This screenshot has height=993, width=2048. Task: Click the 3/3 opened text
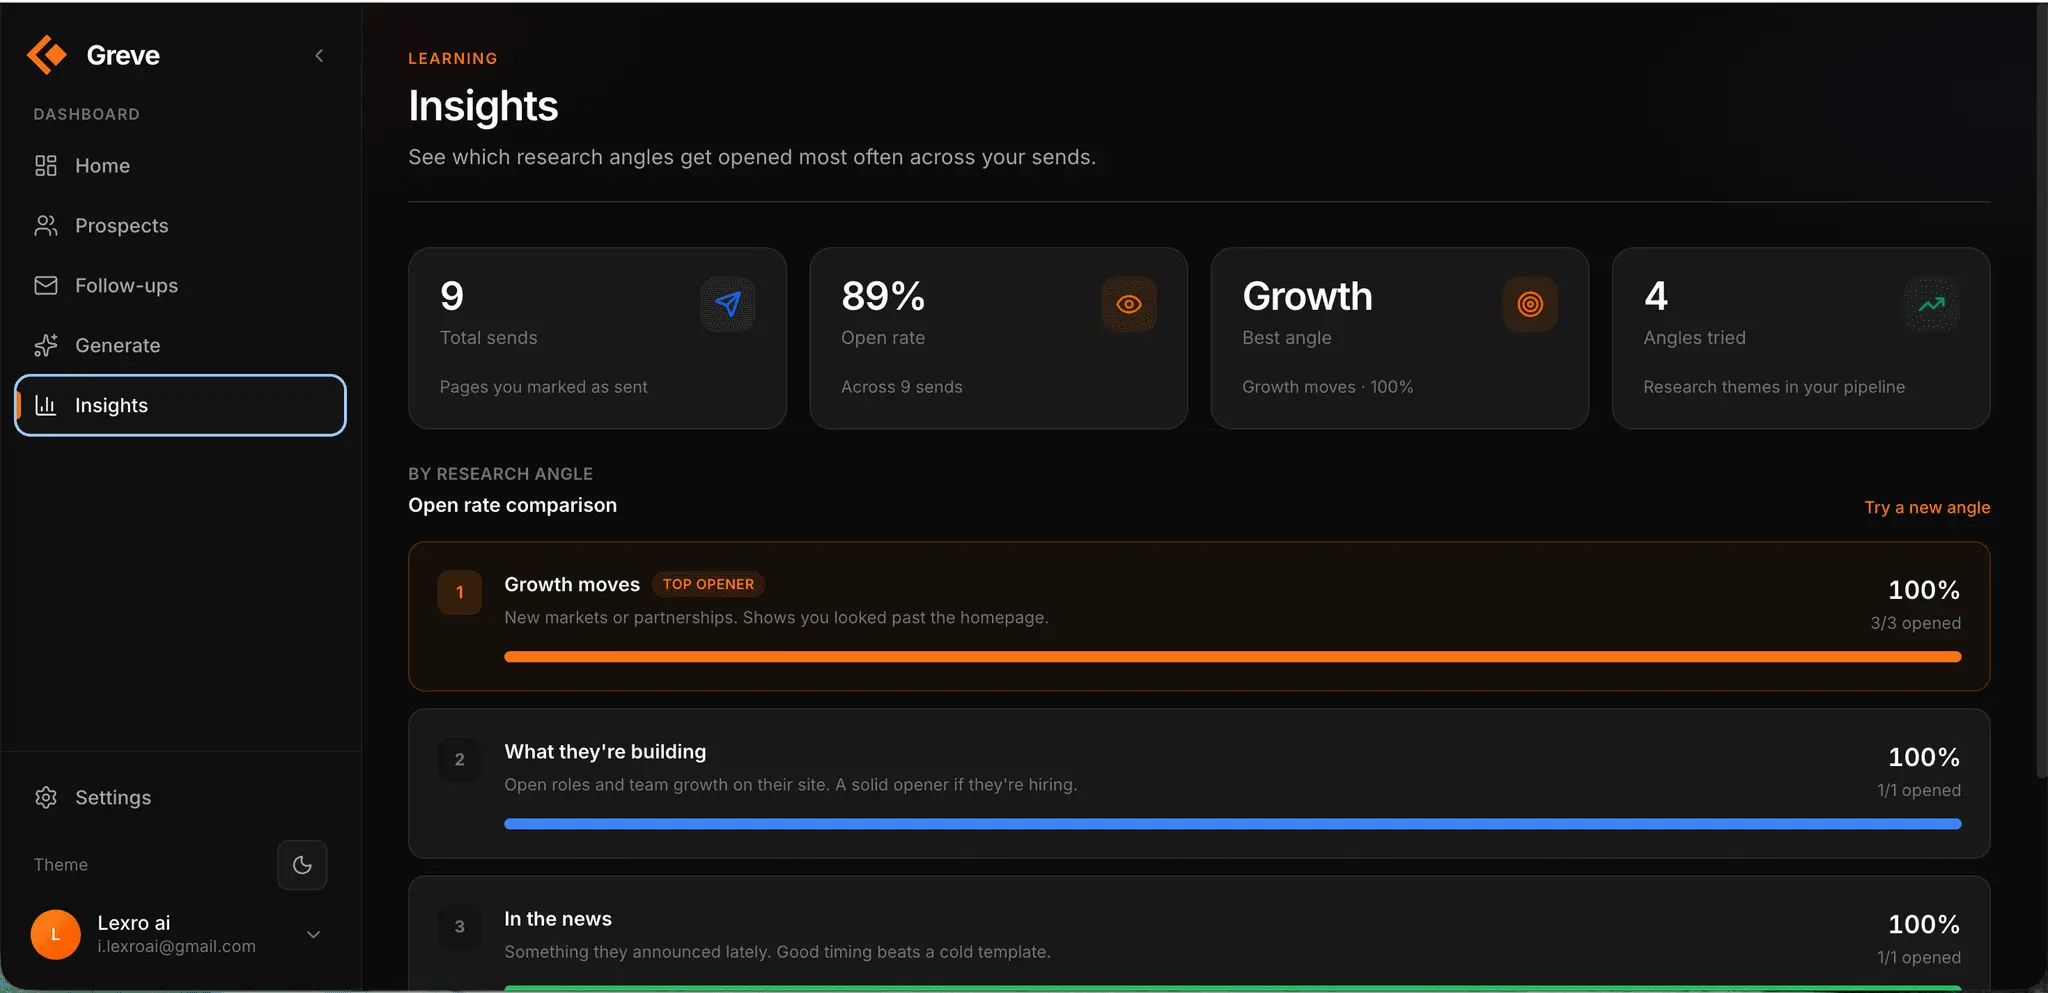pos(1916,623)
